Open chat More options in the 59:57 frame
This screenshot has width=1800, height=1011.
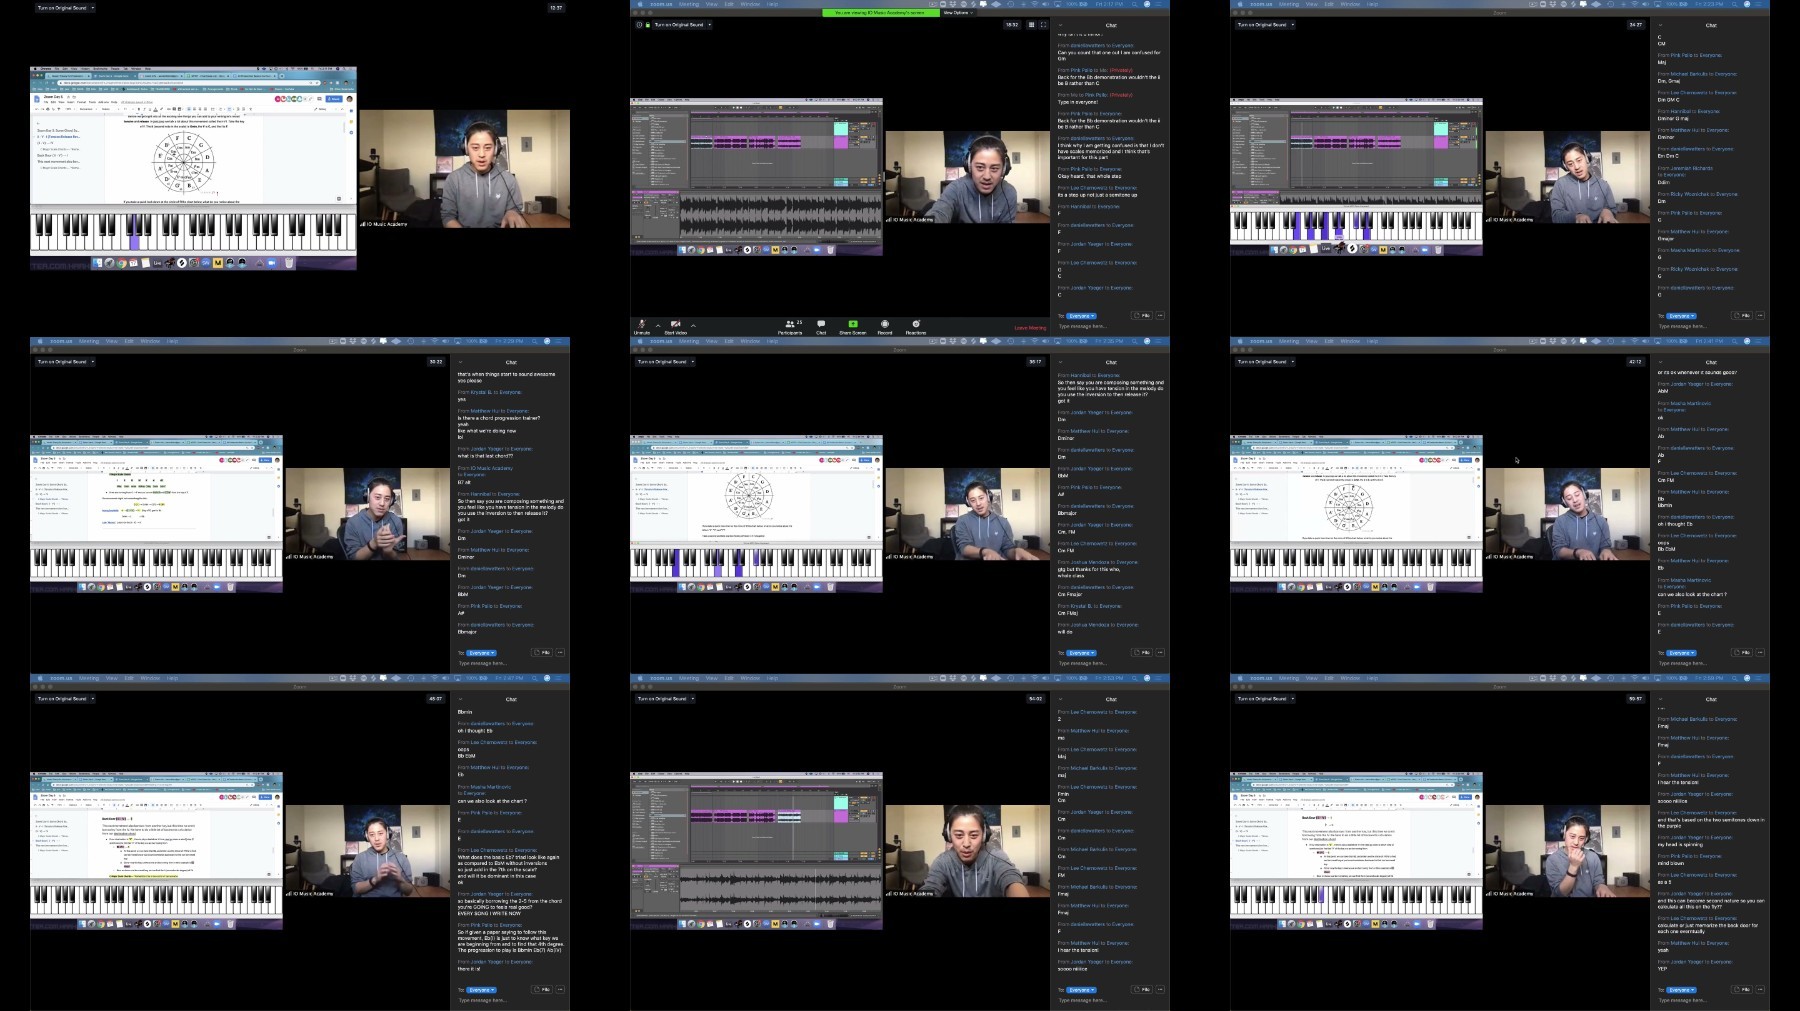point(1760,989)
